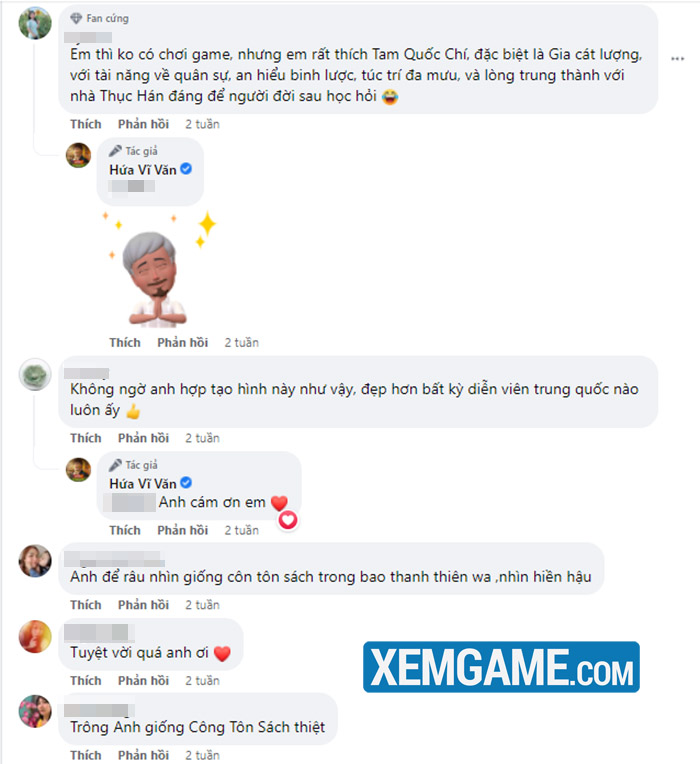Click 'Thích' under the sticker reply
This screenshot has width=700, height=764.
(x=125, y=343)
